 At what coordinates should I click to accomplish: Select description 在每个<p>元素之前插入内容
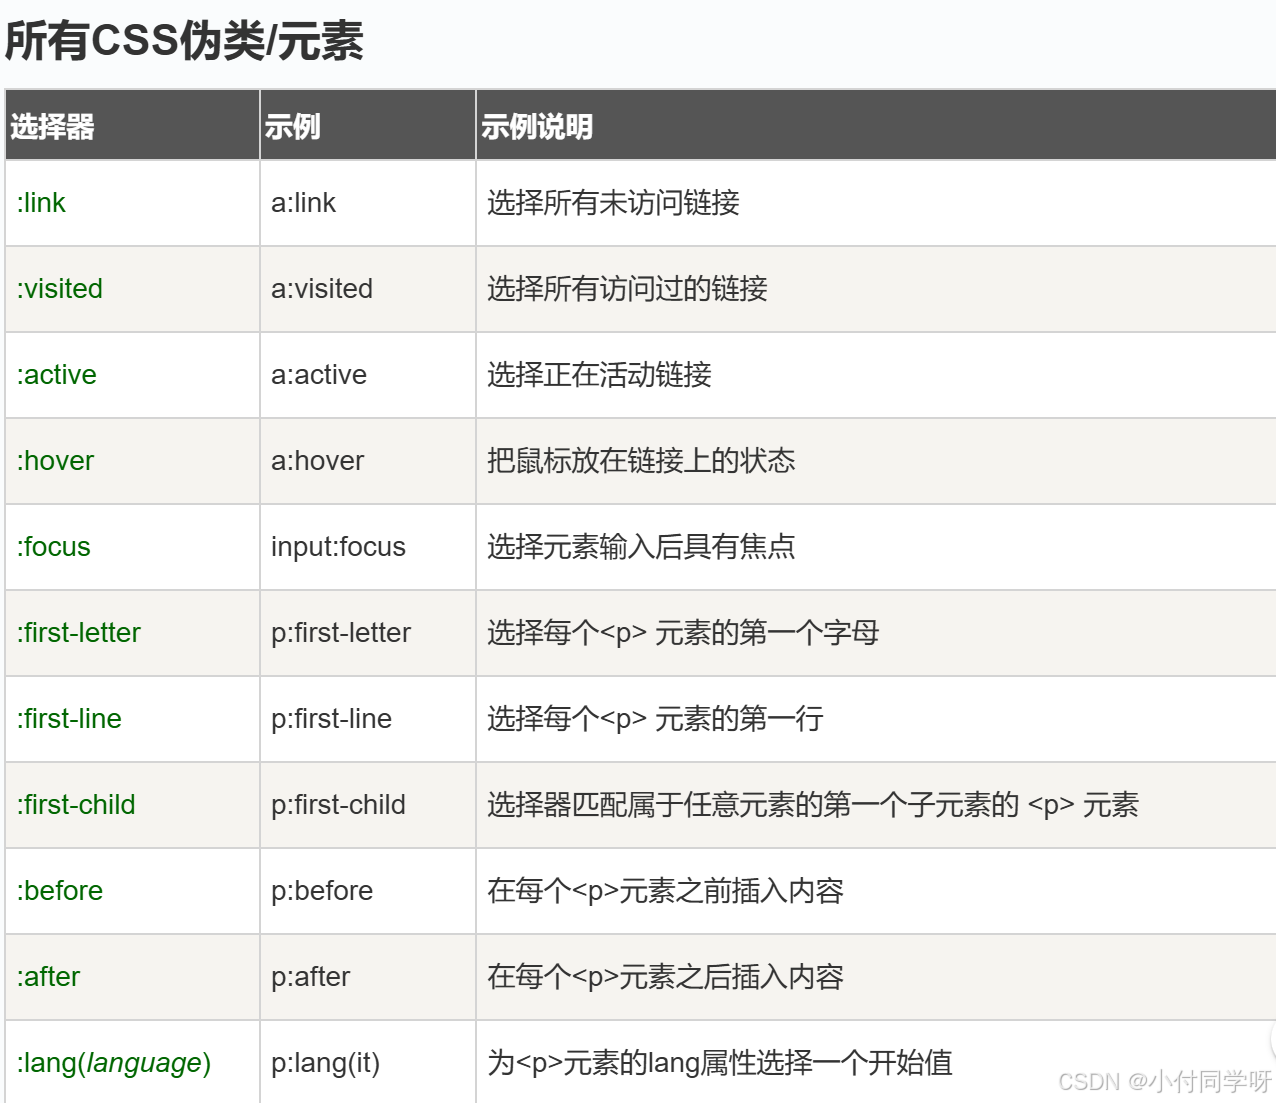[x=665, y=891]
